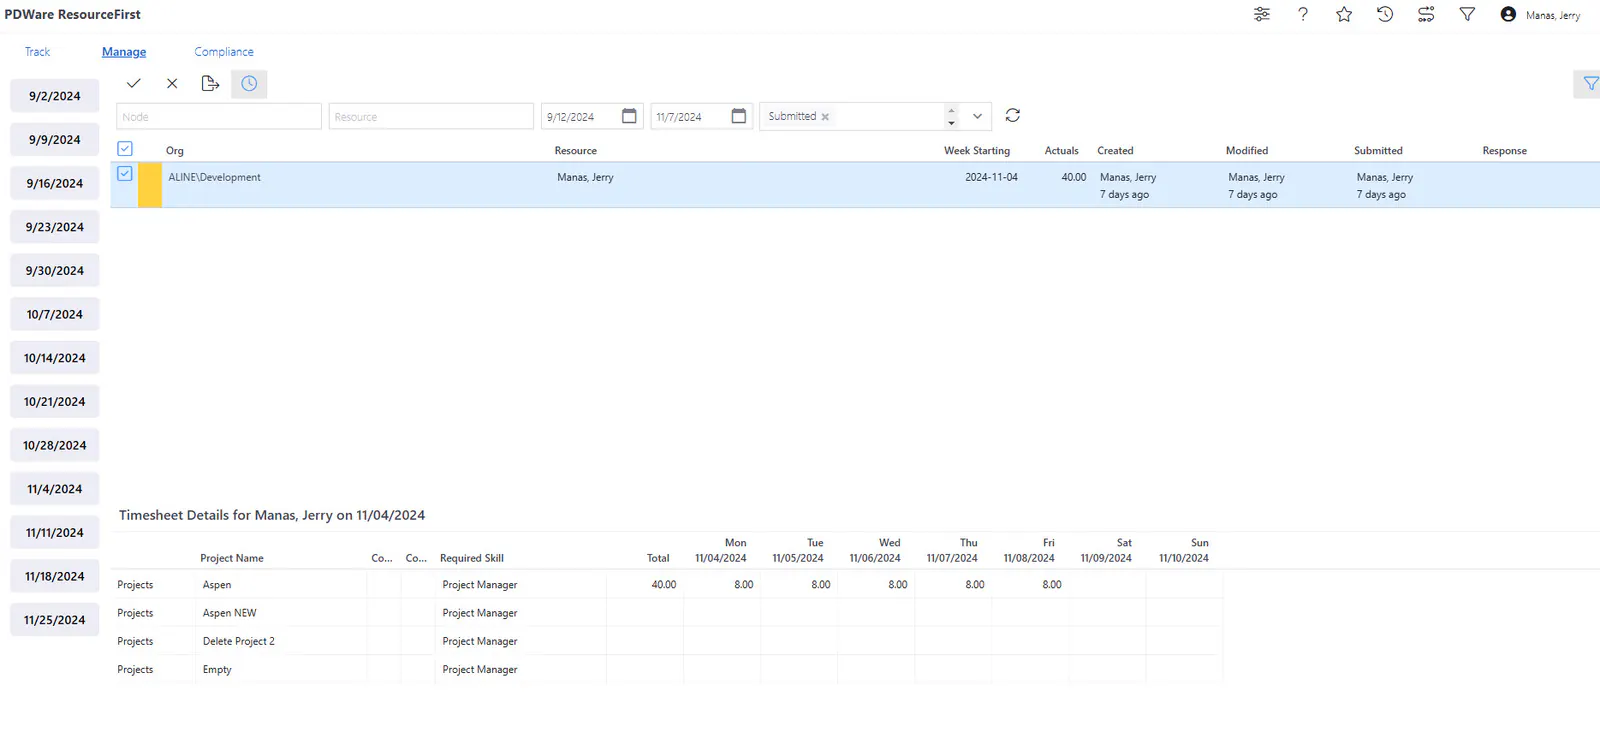The width and height of the screenshot is (1600, 745).
Task: Open the history clock icon in header
Action: [x=1385, y=14]
